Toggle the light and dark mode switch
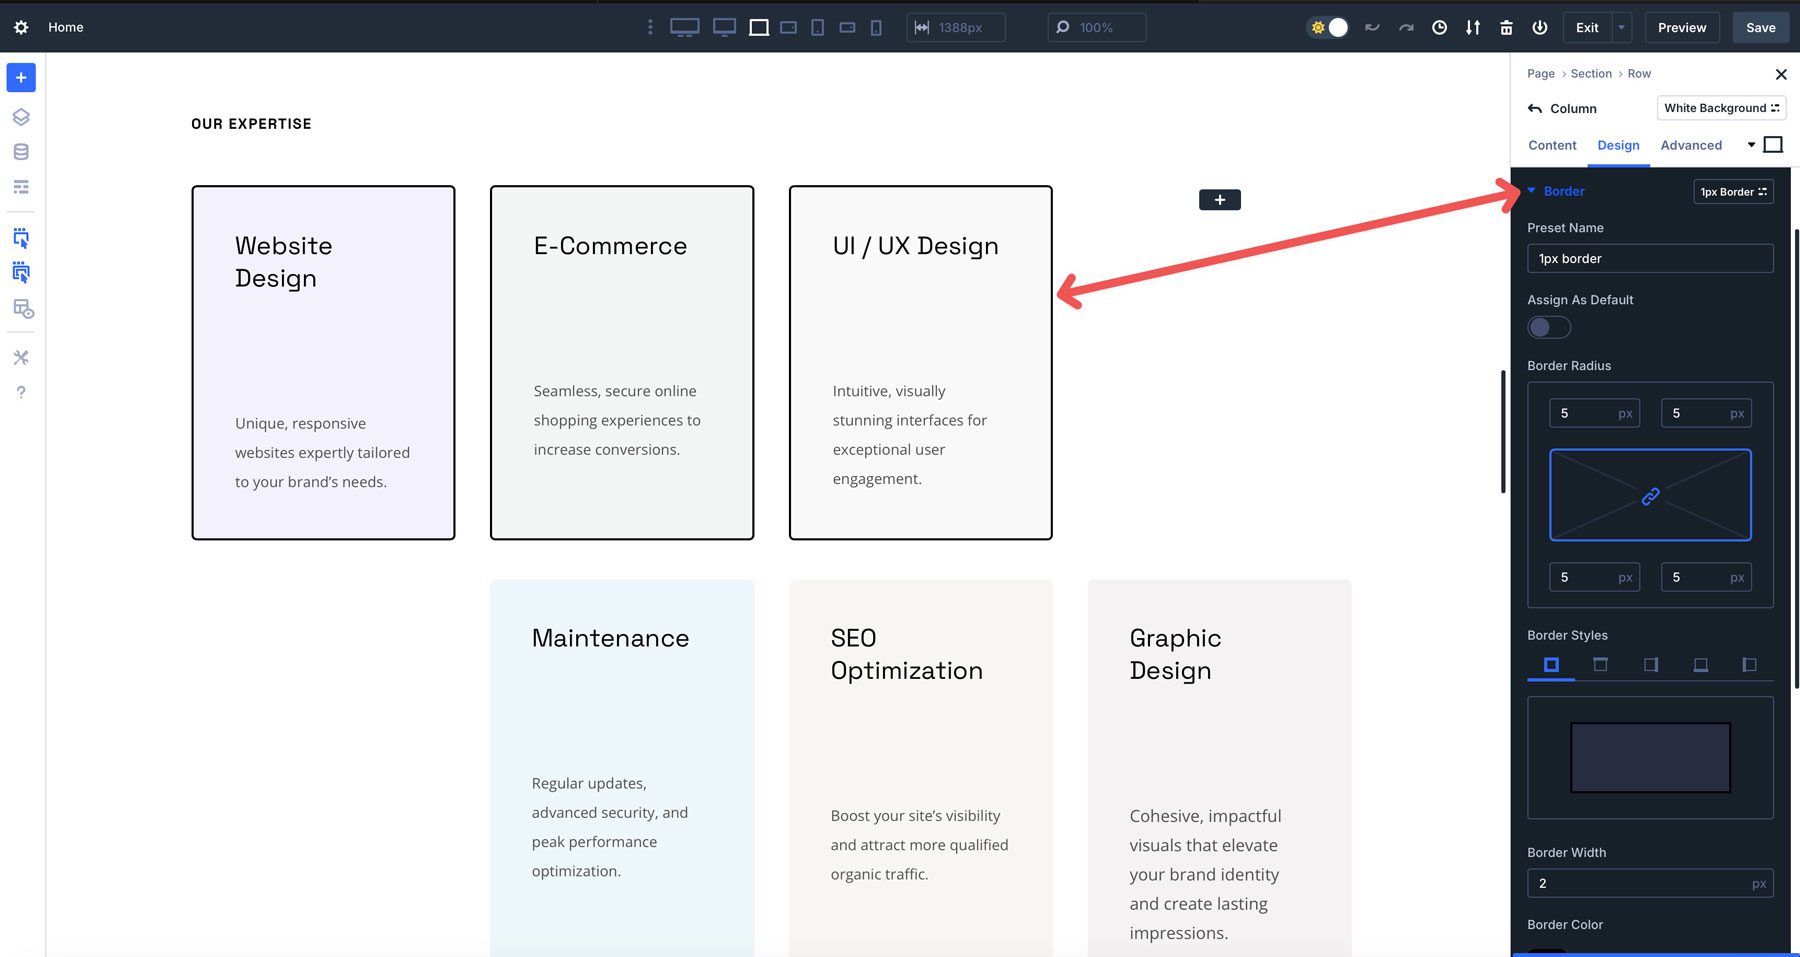Viewport: 1800px width, 957px height. 1327,27
